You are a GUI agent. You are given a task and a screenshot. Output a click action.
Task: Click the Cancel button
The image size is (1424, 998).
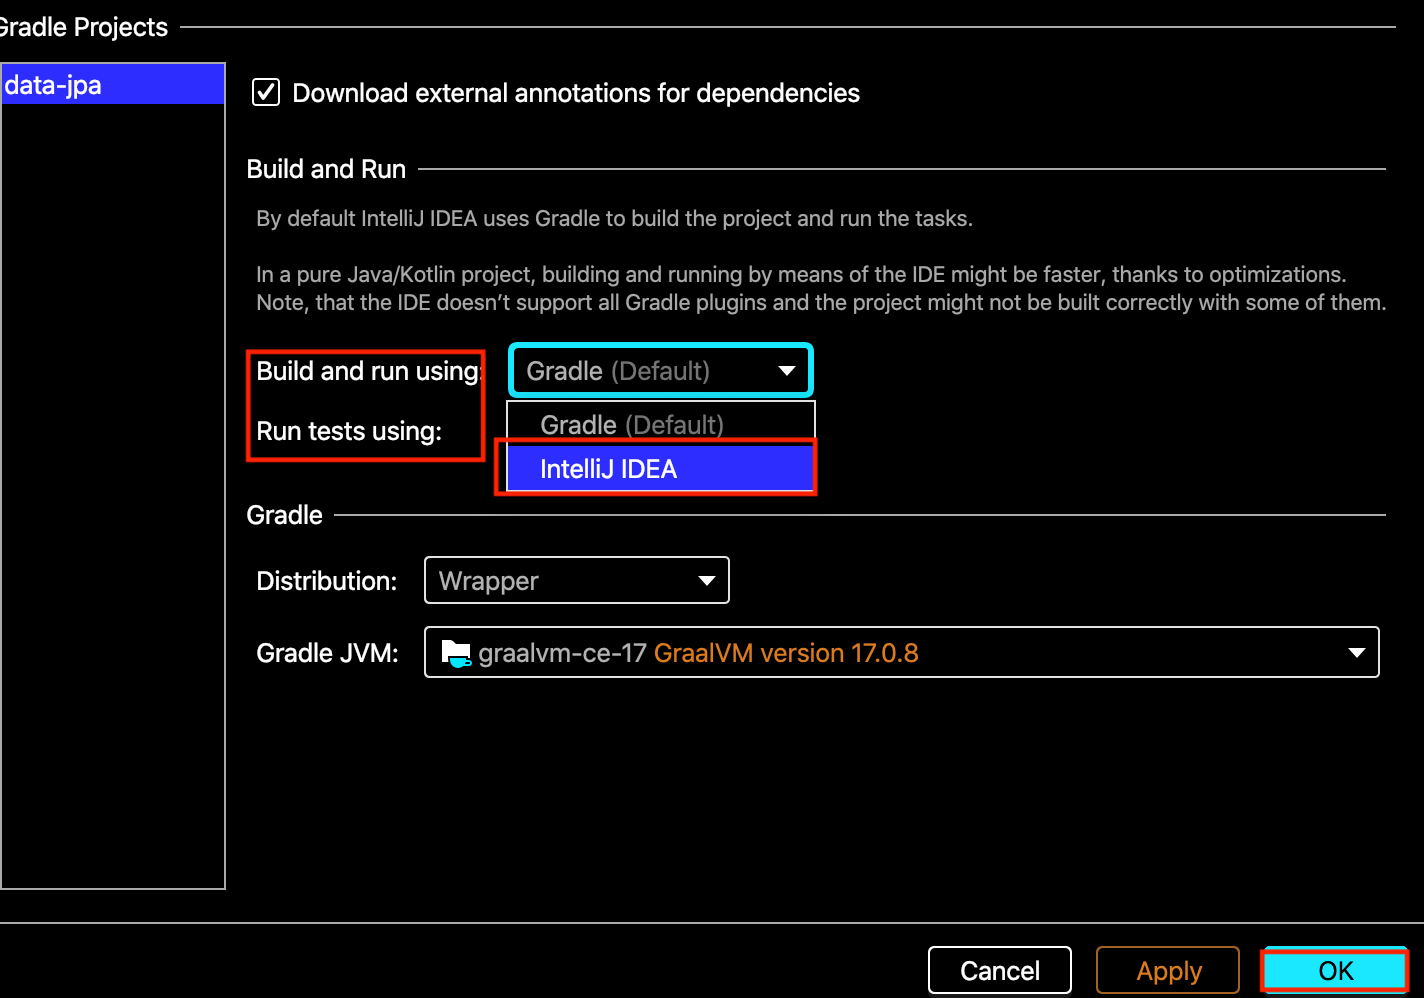point(1000,970)
